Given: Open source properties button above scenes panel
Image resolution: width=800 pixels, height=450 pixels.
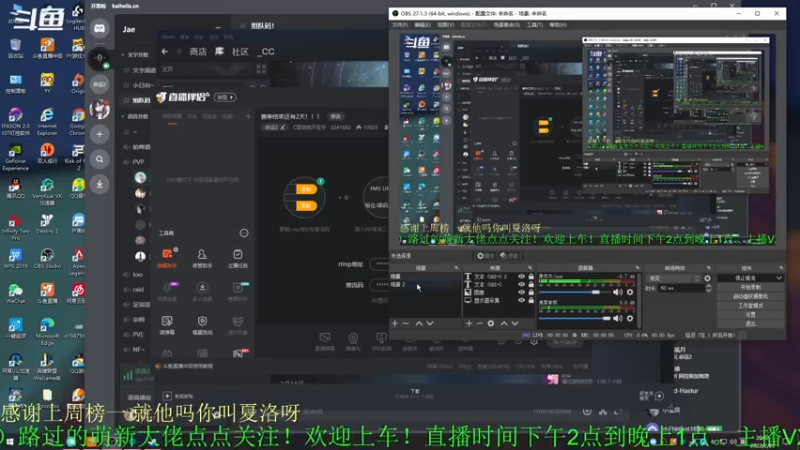Looking at the screenshot, I should click(485, 256).
